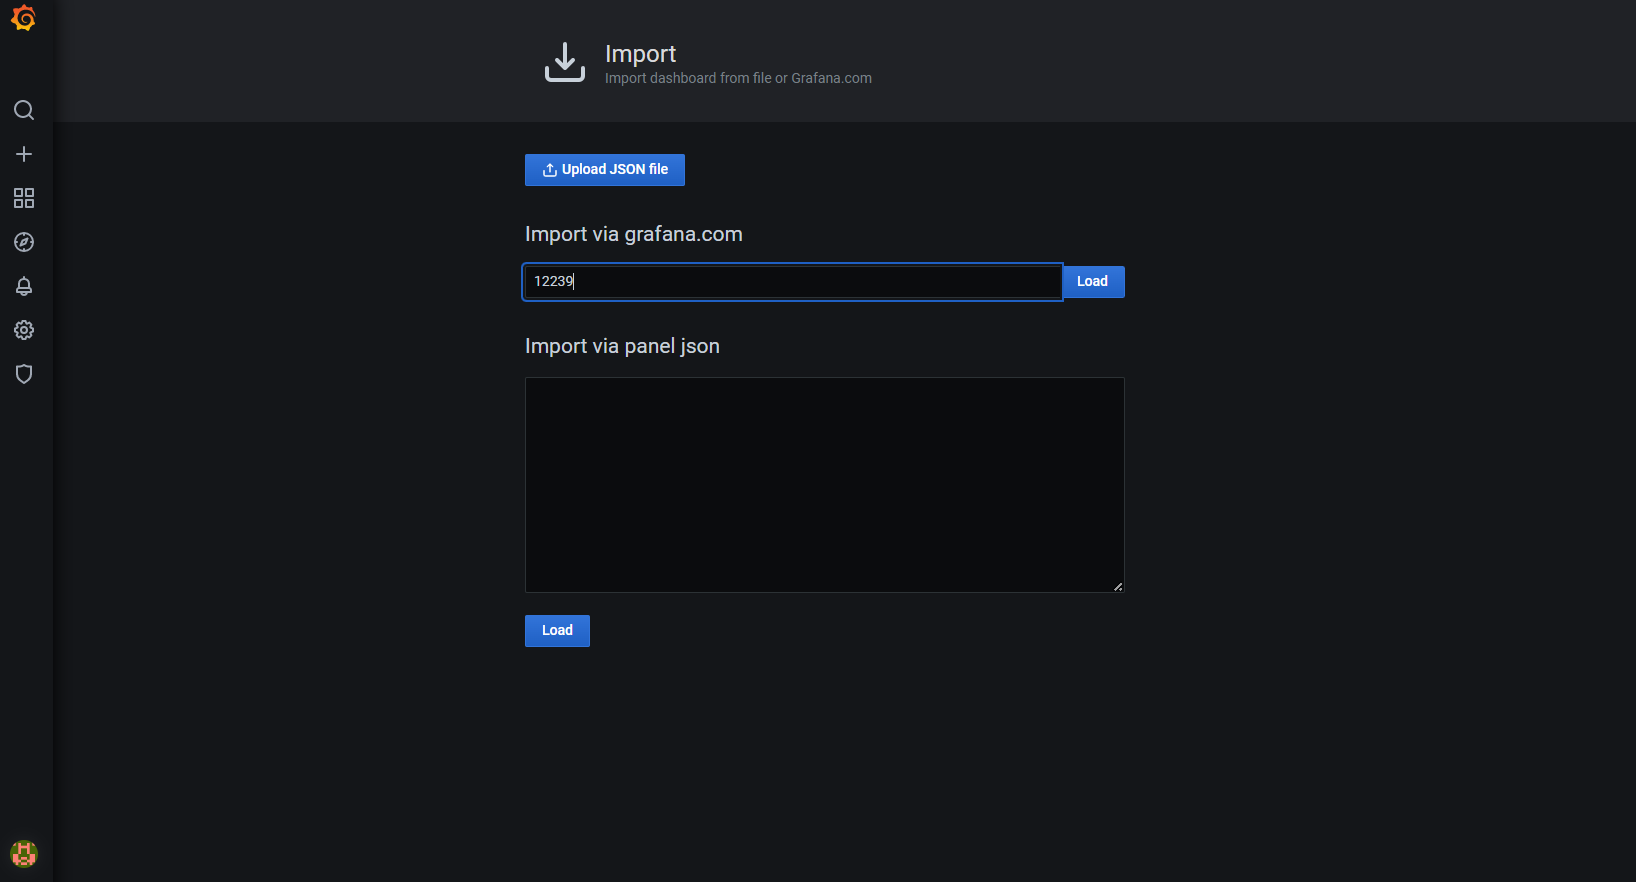This screenshot has width=1636, height=882.
Task: Focus the panel json text area
Action: tap(825, 485)
